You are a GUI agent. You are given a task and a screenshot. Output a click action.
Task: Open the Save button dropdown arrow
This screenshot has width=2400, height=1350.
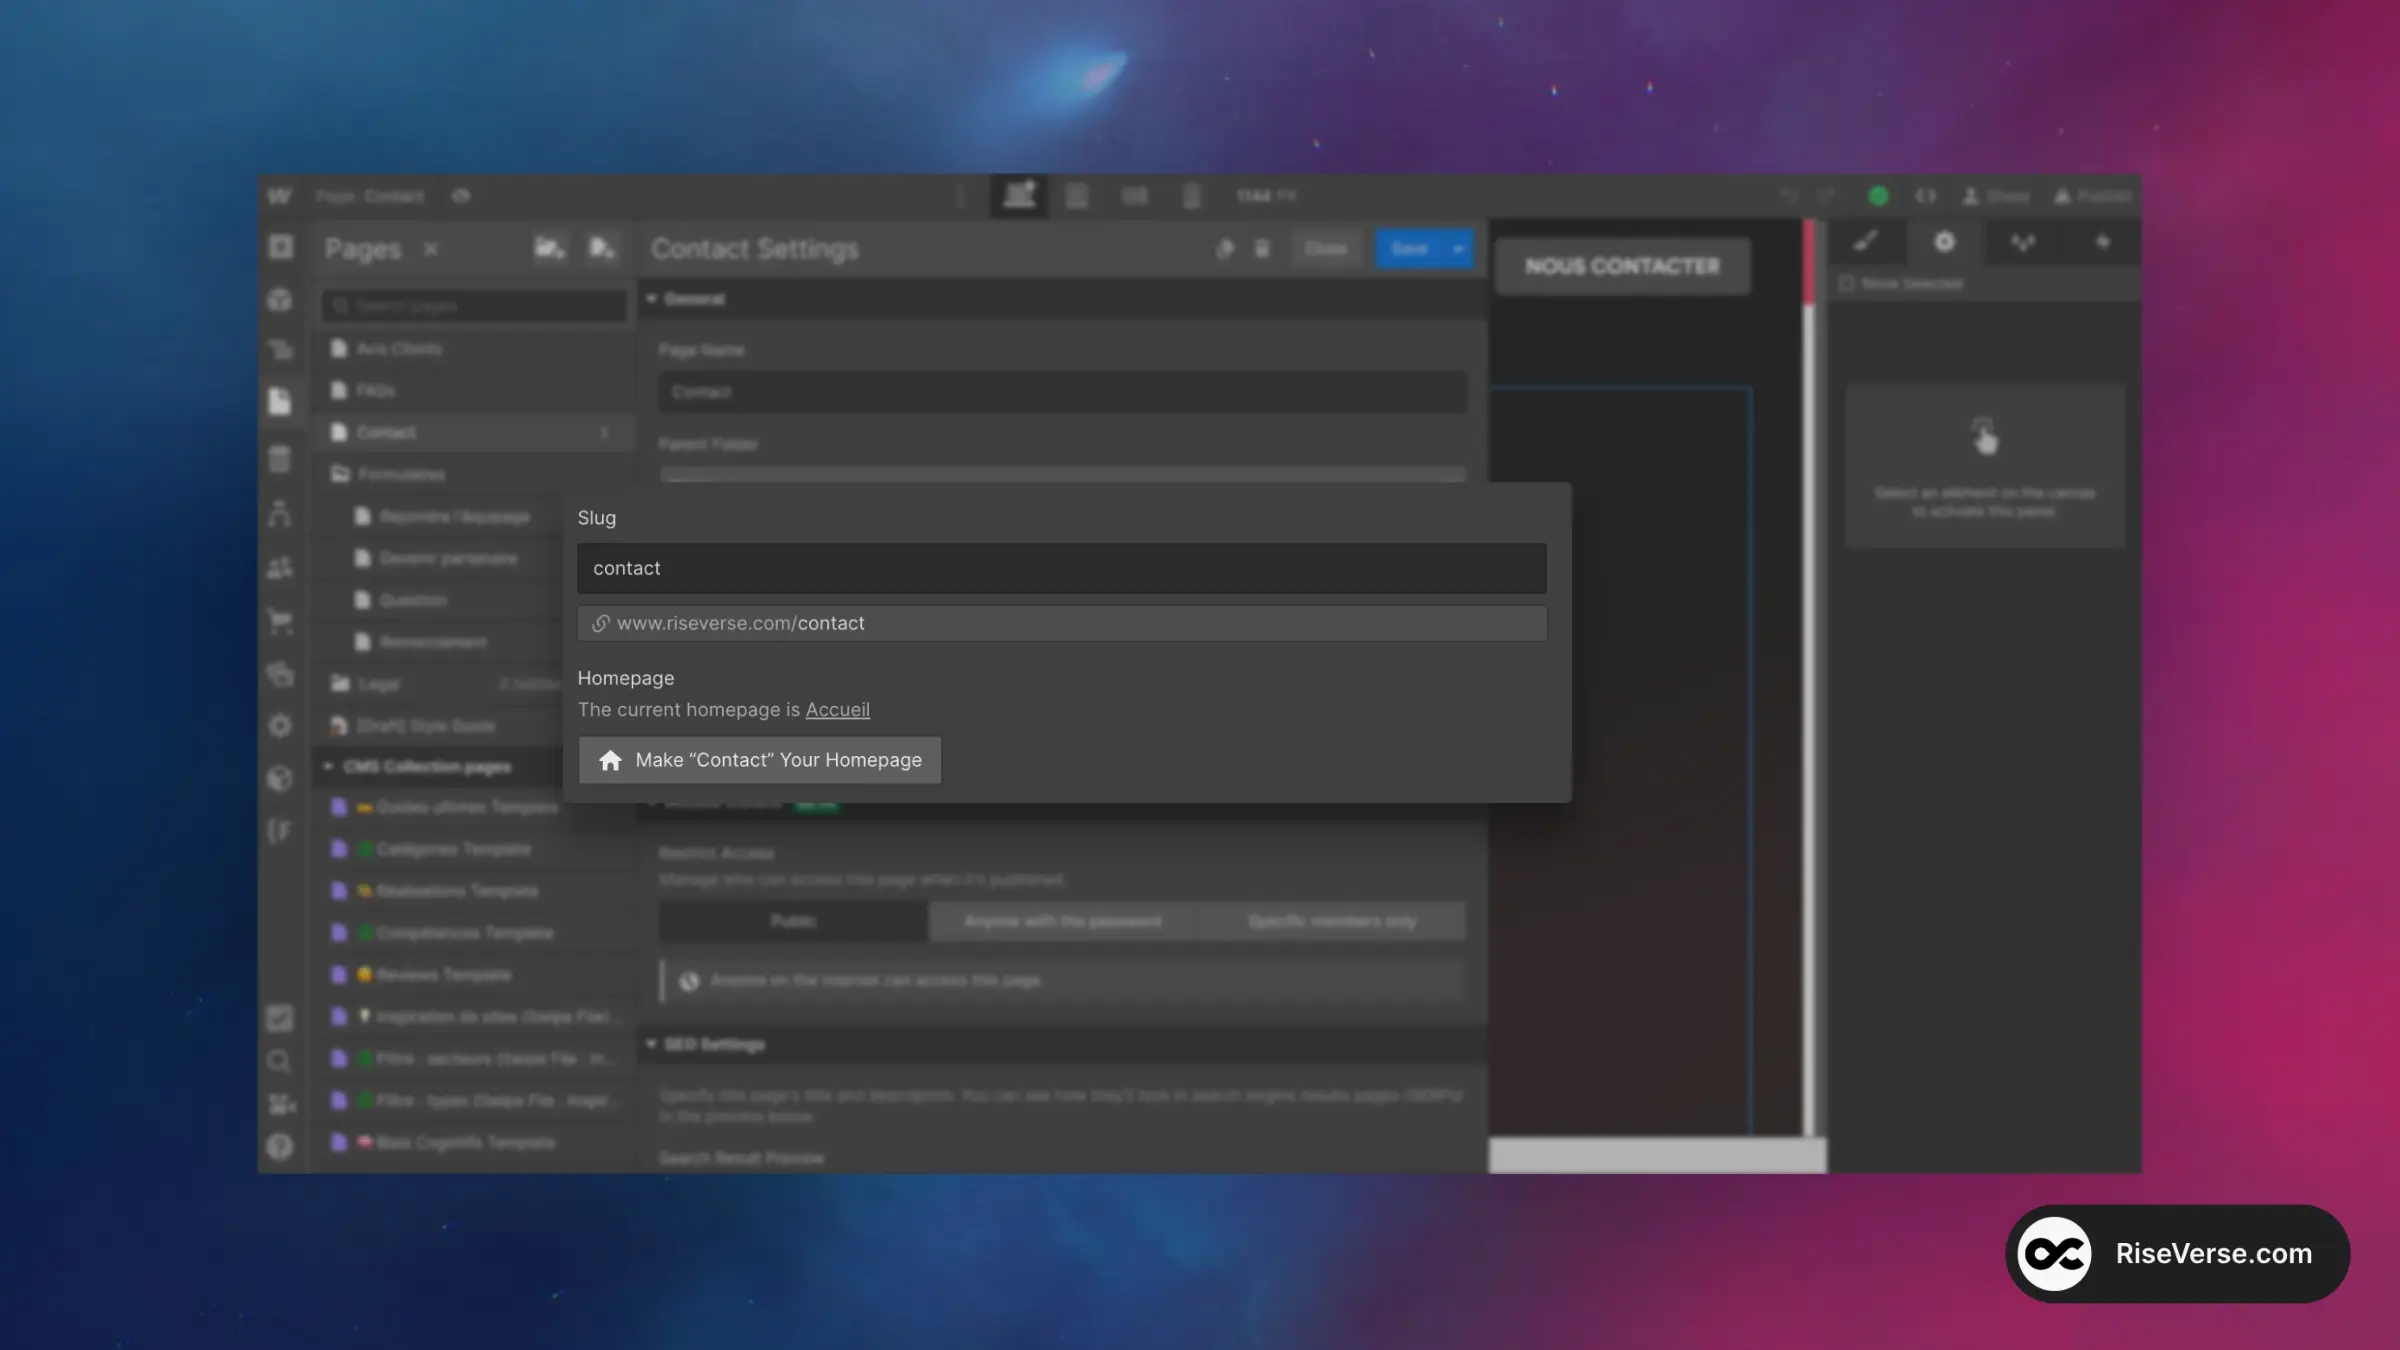click(x=1458, y=248)
